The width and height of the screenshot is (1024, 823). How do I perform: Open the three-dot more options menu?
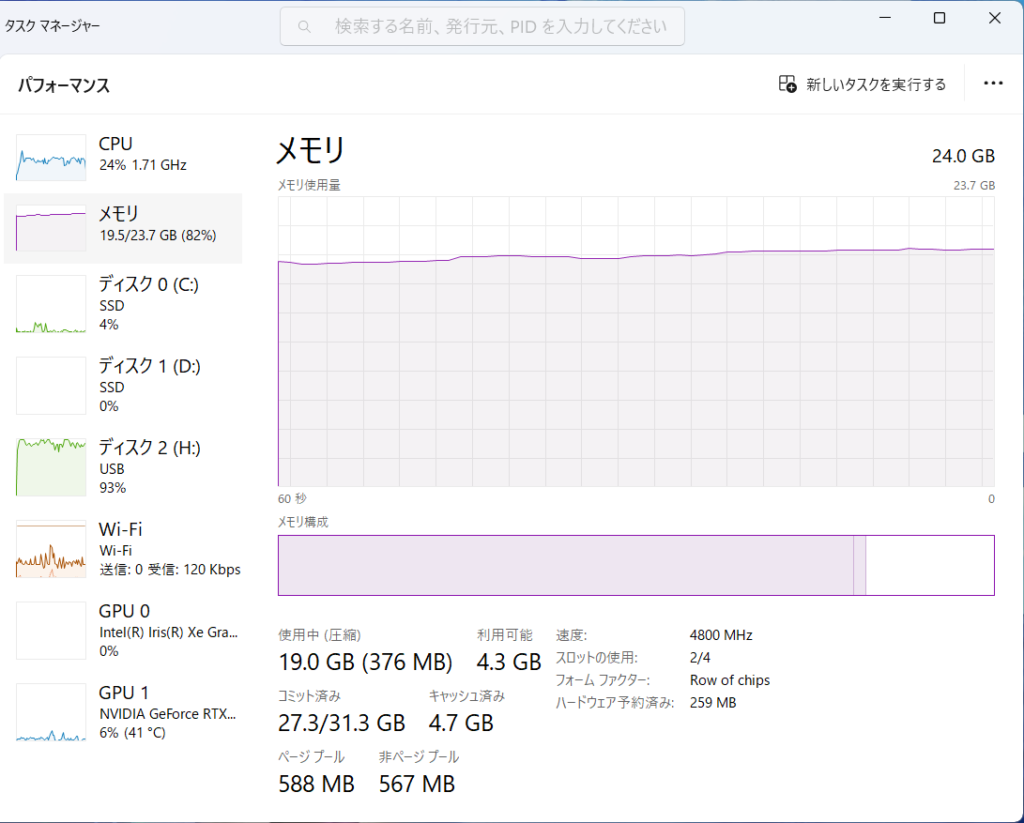pos(993,84)
